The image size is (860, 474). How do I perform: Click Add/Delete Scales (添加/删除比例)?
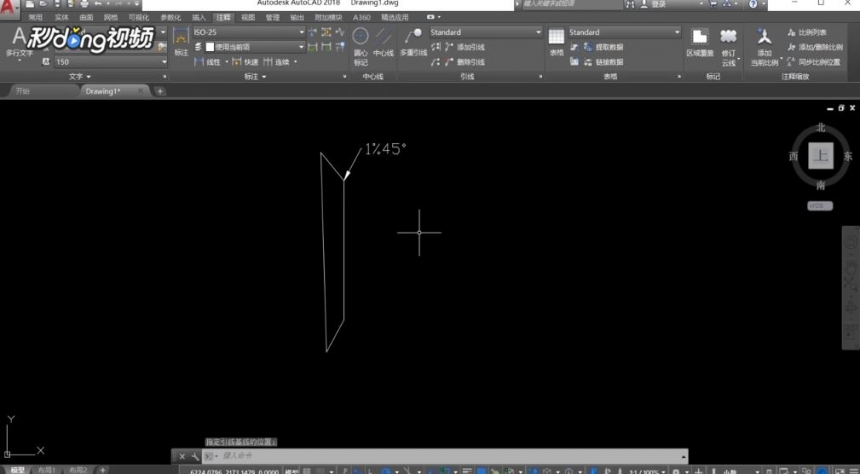click(814, 47)
